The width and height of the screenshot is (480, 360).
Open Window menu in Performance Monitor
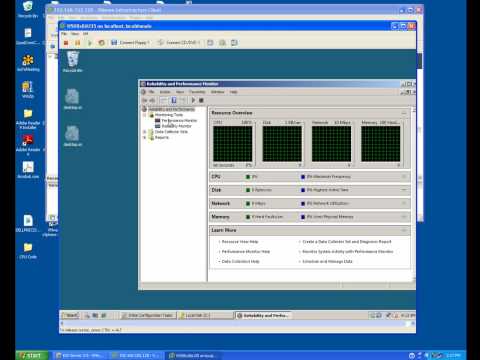click(x=217, y=92)
